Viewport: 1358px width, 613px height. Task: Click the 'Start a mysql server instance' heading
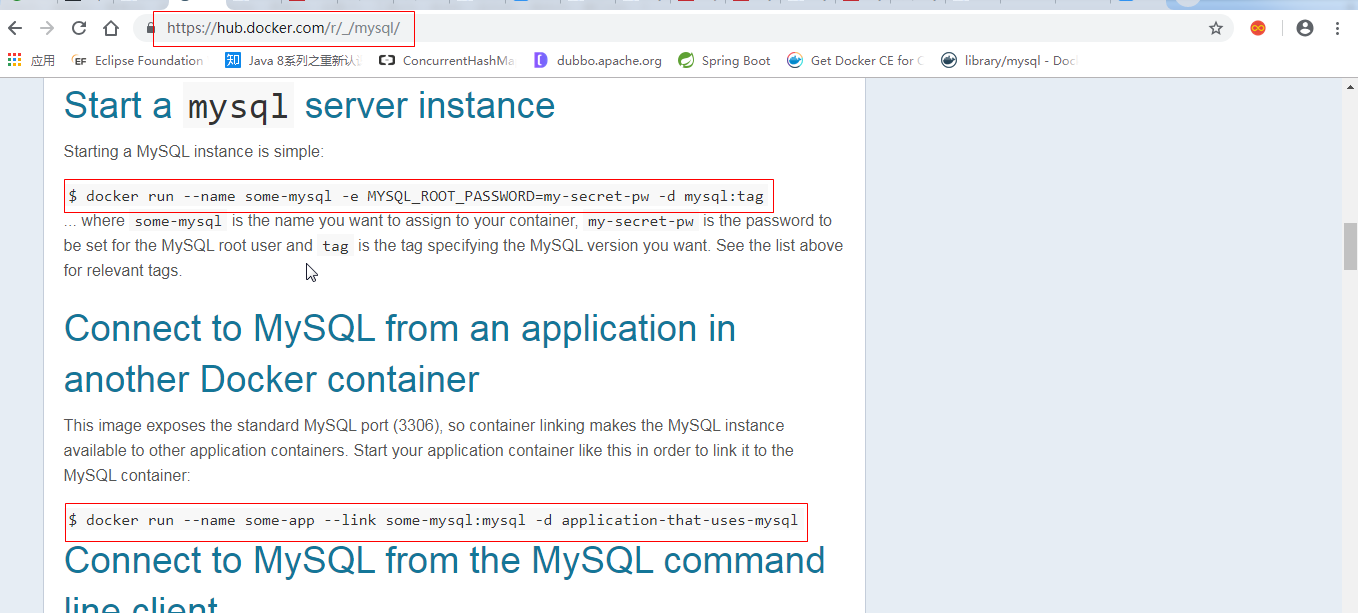(309, 105)
